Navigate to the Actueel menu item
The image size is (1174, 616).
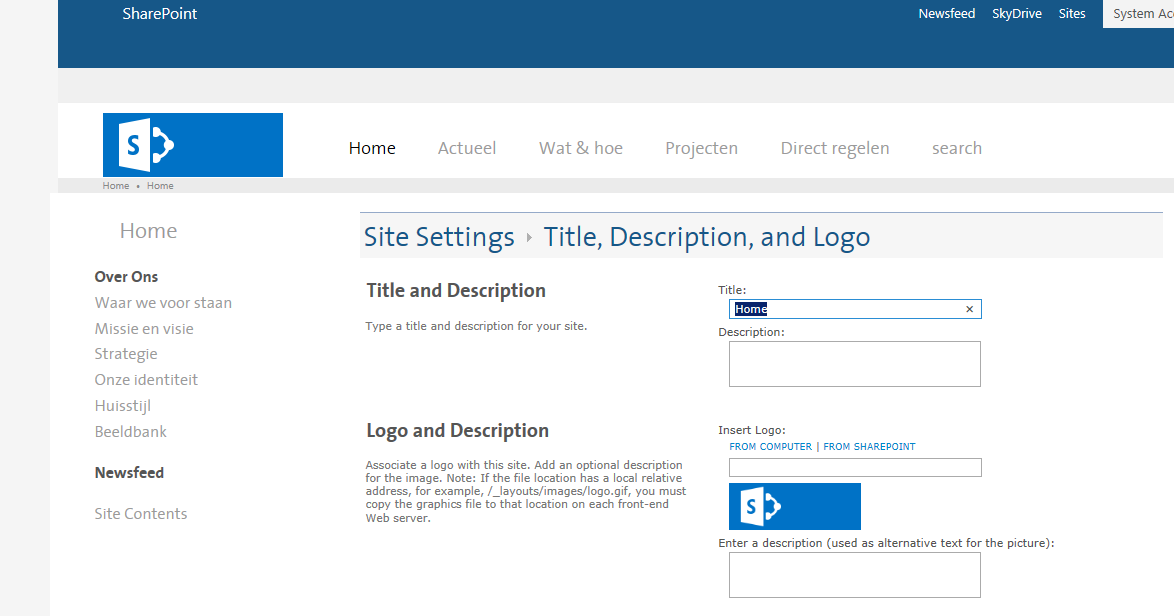click(466, 147)
